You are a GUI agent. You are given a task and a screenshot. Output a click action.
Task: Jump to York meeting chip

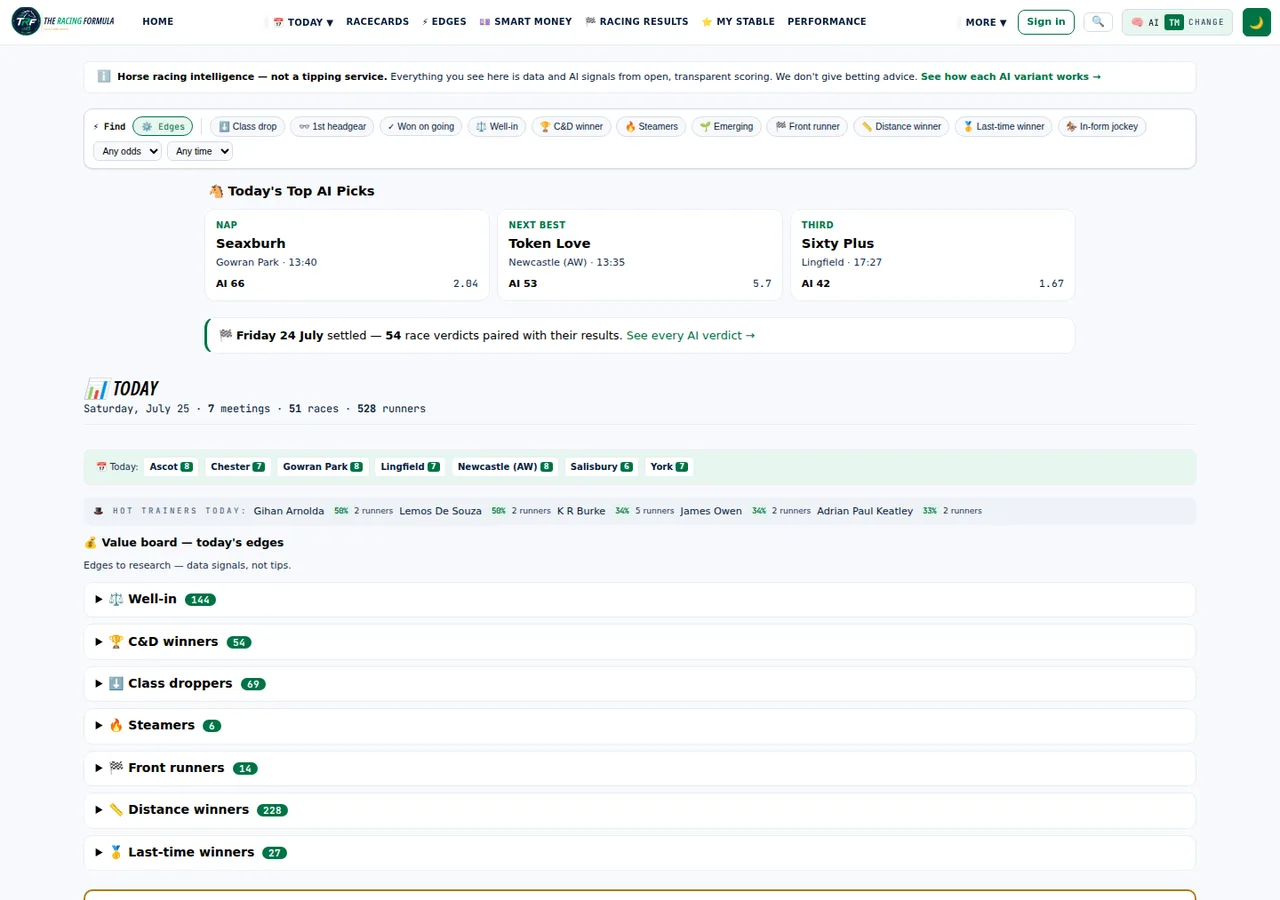coord(669,467)
